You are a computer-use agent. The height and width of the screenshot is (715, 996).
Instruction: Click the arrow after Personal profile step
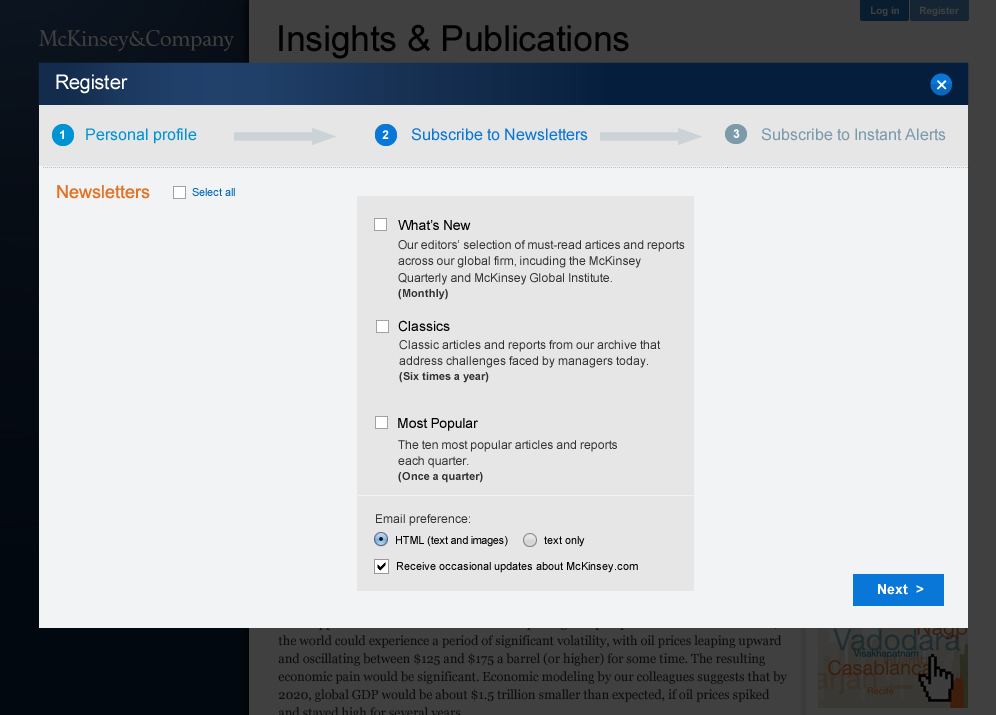coord(284,135)
